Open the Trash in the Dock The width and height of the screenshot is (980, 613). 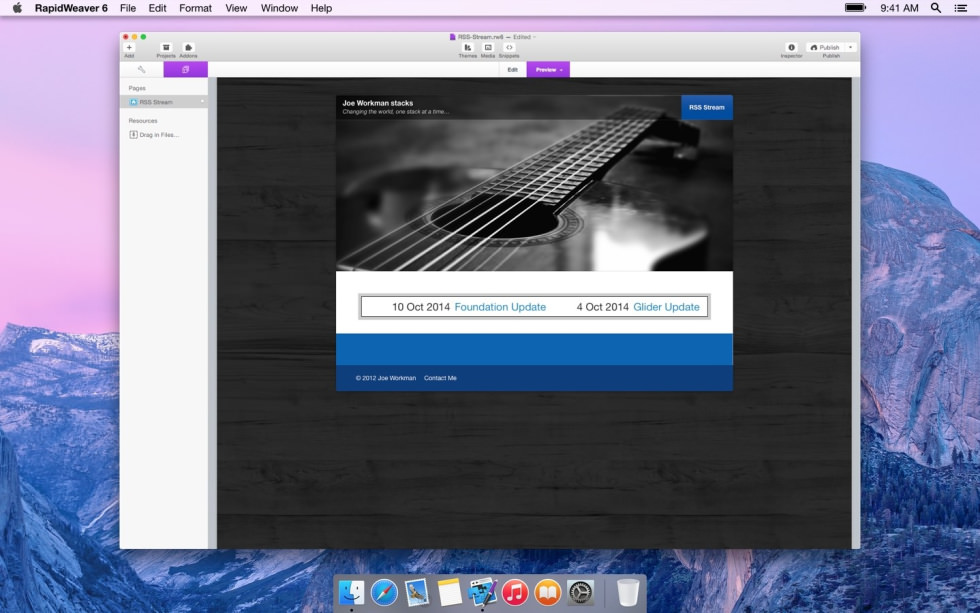(628, 592)
